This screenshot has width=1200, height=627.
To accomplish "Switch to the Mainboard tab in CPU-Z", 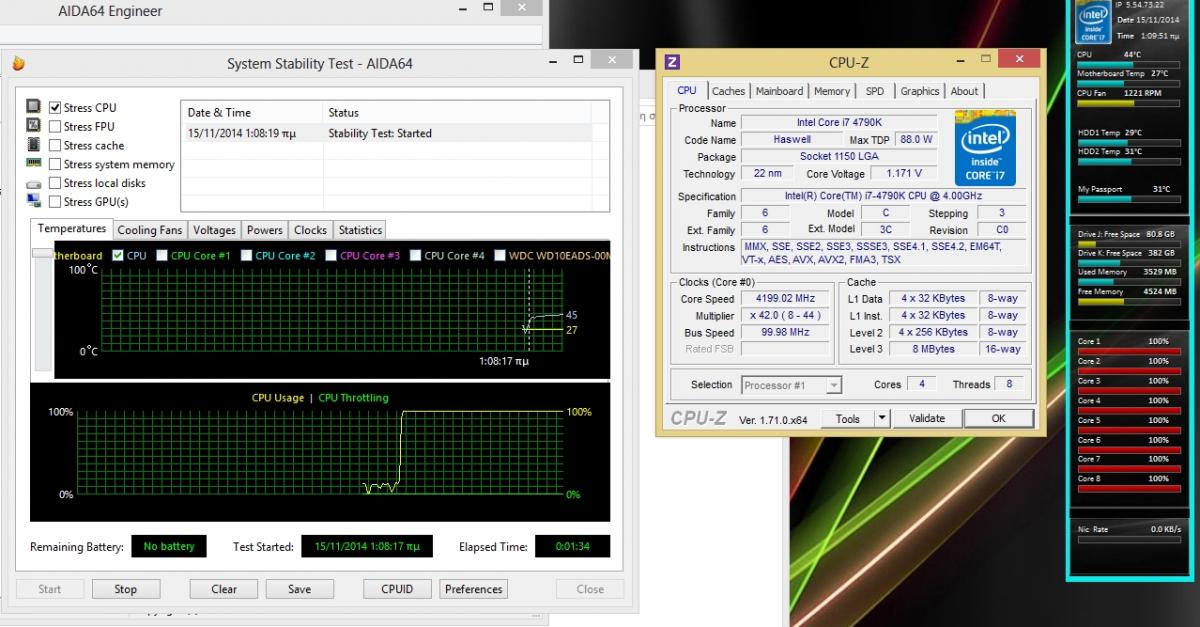I will [779, 91].
